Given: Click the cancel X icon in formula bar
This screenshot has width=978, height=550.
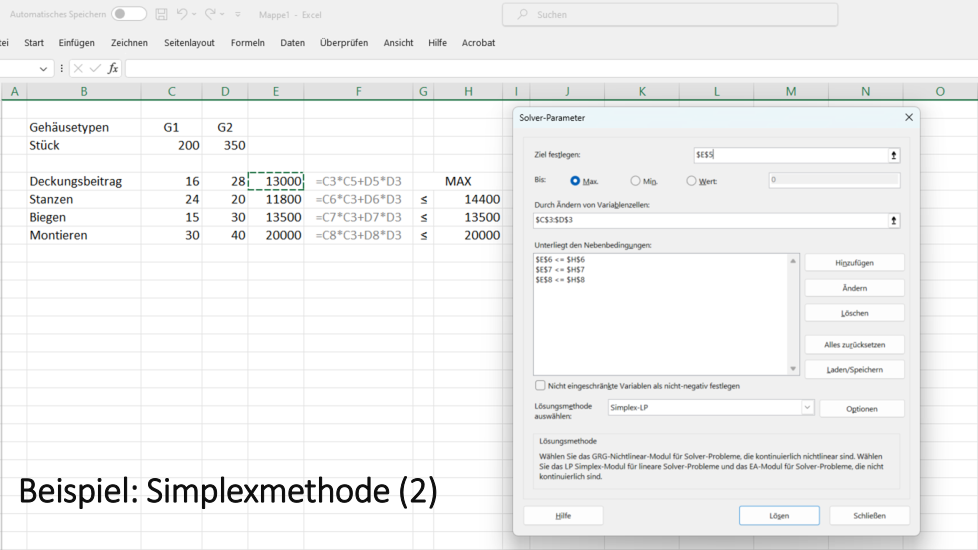Looking at the screenshot, I should pyautogui.click(x=78, y=68).
